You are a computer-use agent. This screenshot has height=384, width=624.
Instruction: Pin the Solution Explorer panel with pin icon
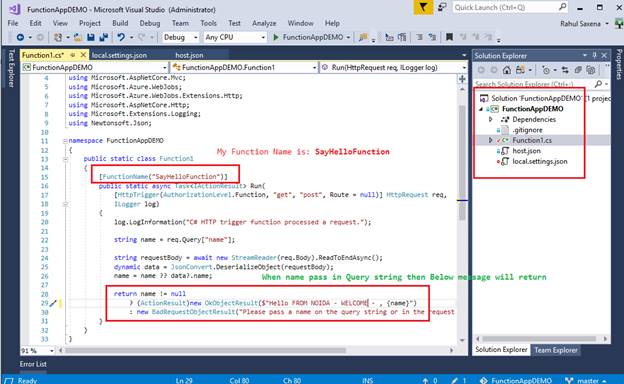(x=595, y=55)
